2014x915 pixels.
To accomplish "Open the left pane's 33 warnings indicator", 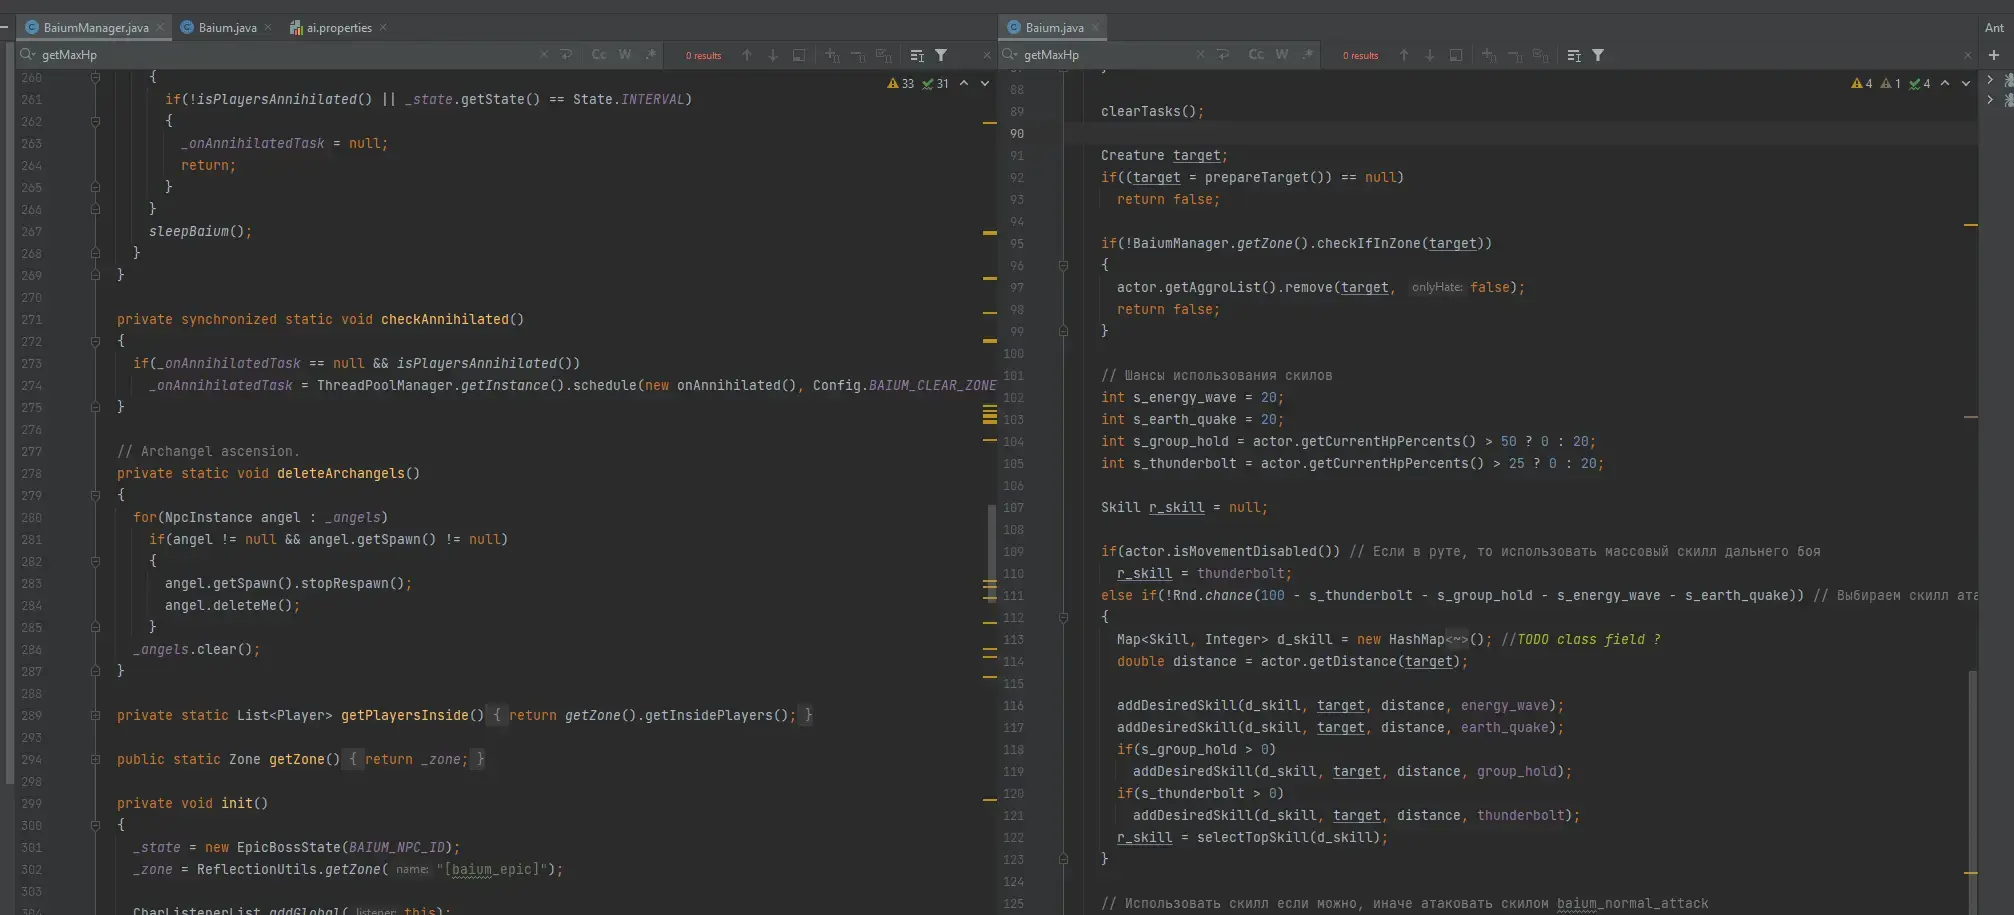I will (x=901, y=84).
